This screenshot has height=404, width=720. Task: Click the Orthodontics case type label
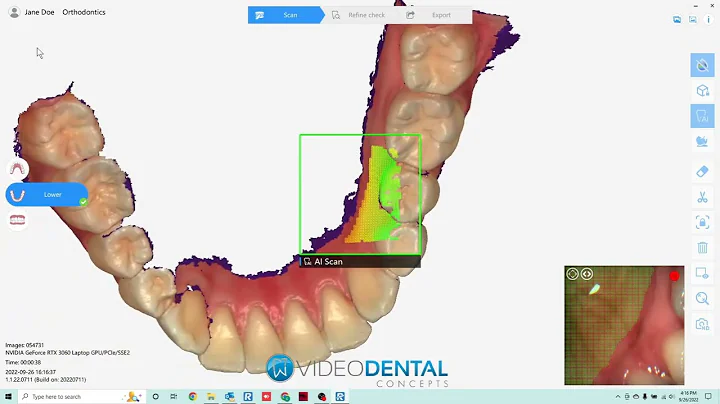click(84, 12)
